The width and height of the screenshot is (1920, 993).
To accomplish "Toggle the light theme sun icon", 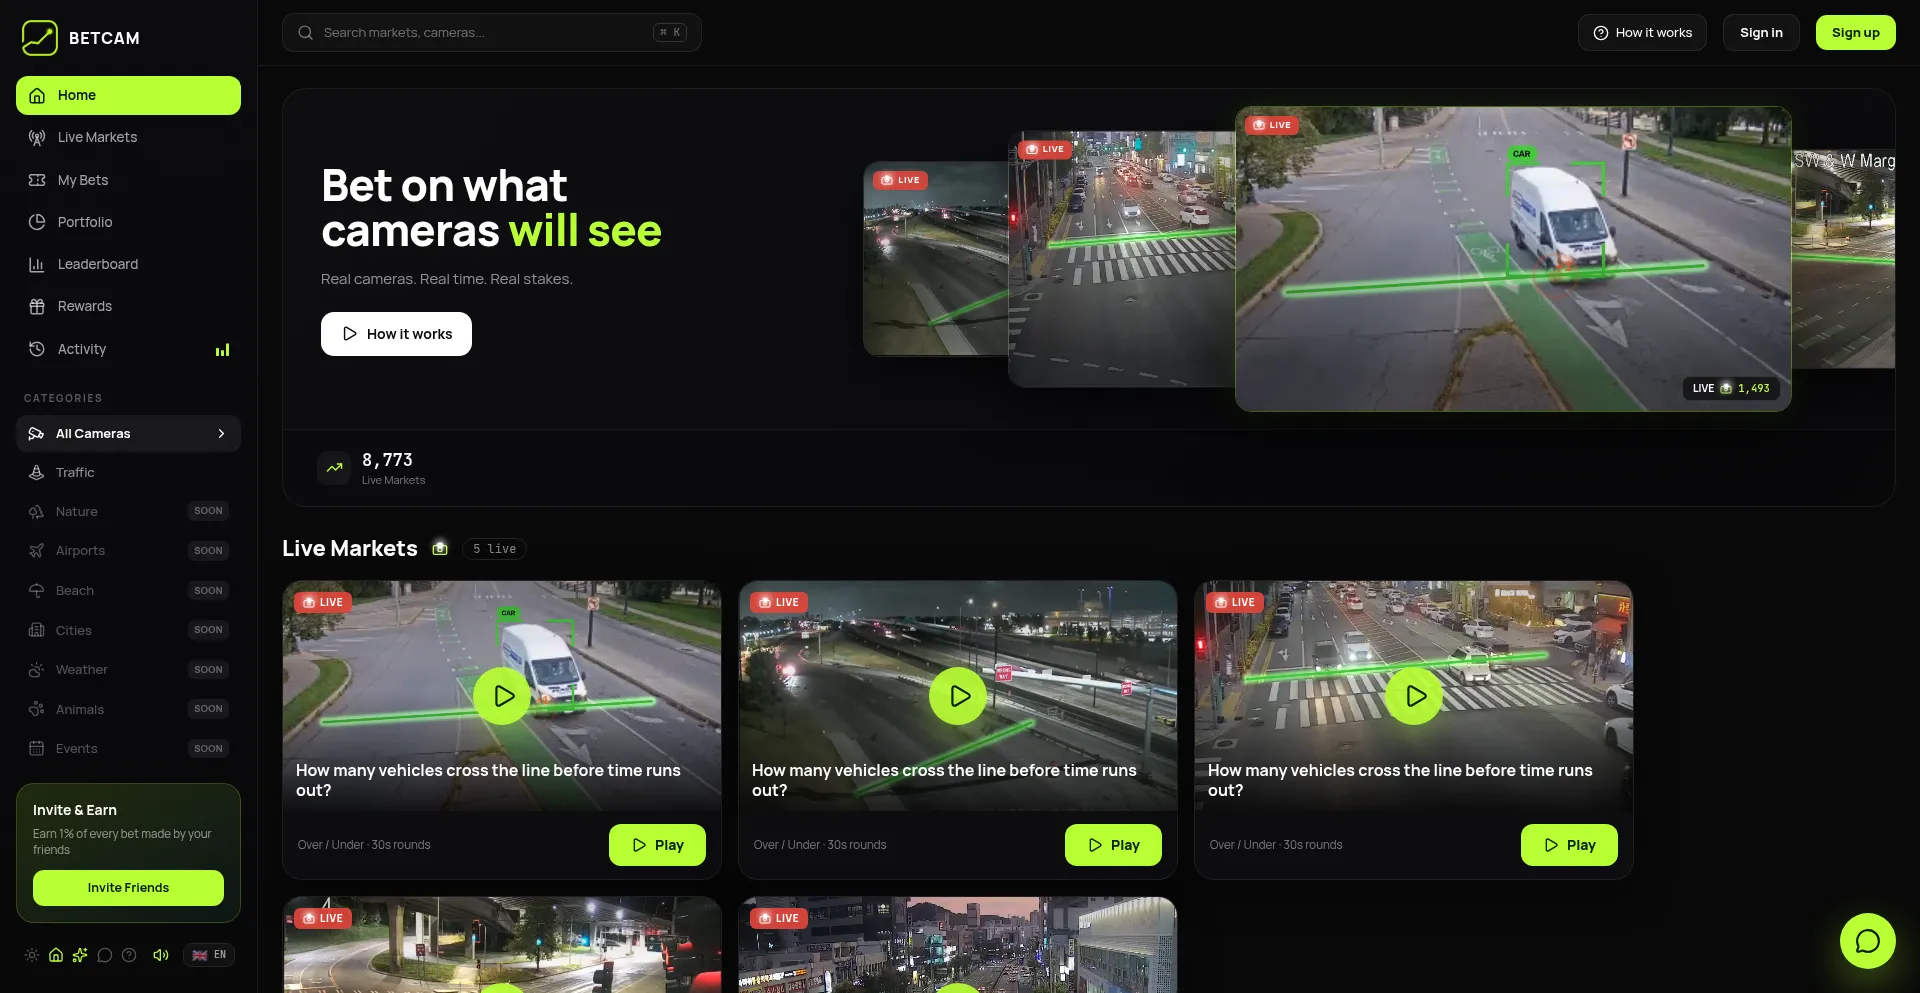I will coord(32,955).
